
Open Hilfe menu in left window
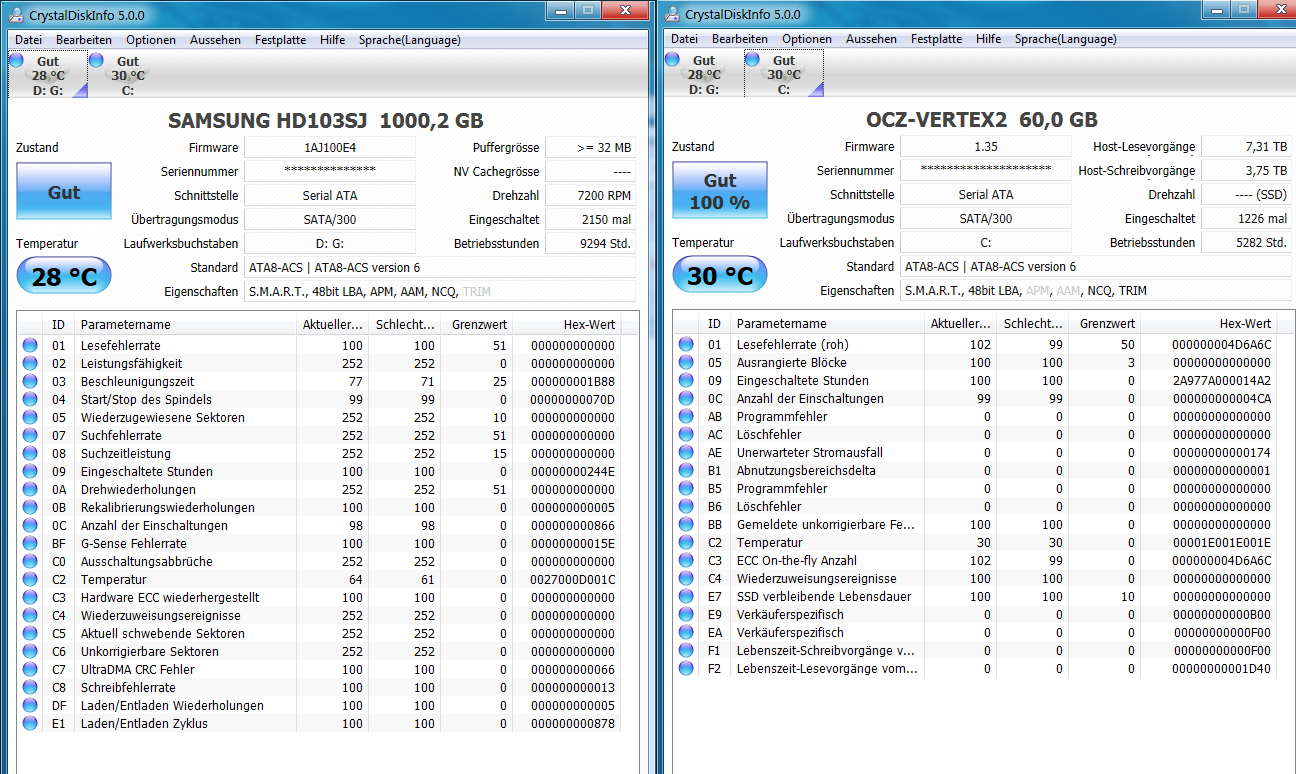click(333, 40)
